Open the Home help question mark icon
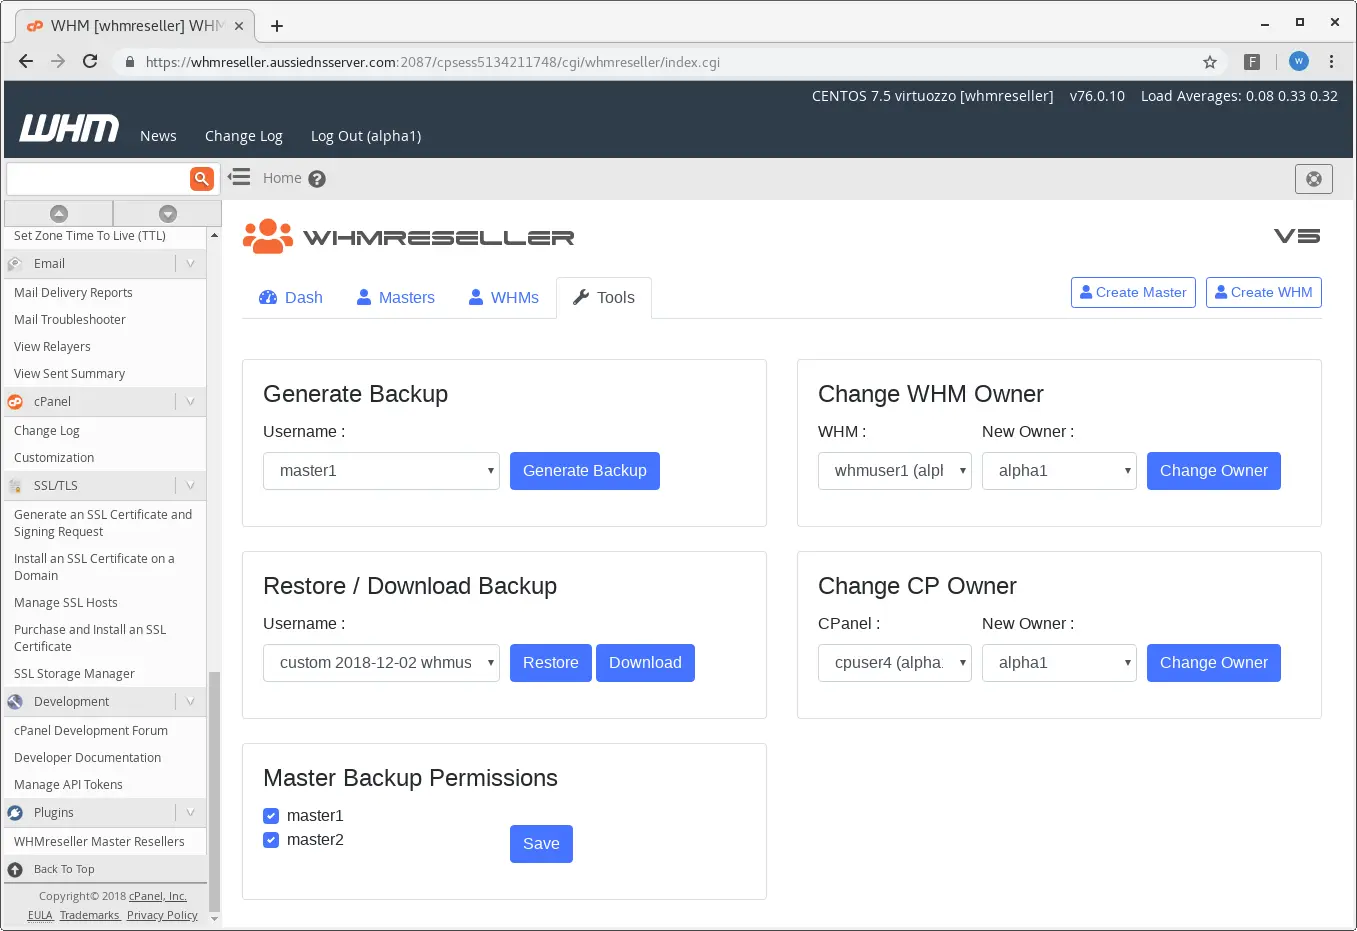 [317, 179]
